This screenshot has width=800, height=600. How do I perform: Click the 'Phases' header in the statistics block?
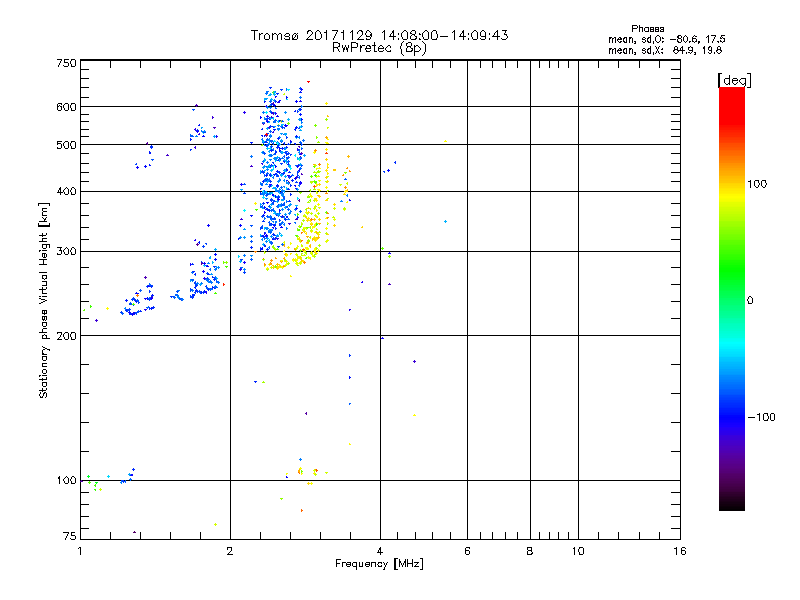pos(647,29)
